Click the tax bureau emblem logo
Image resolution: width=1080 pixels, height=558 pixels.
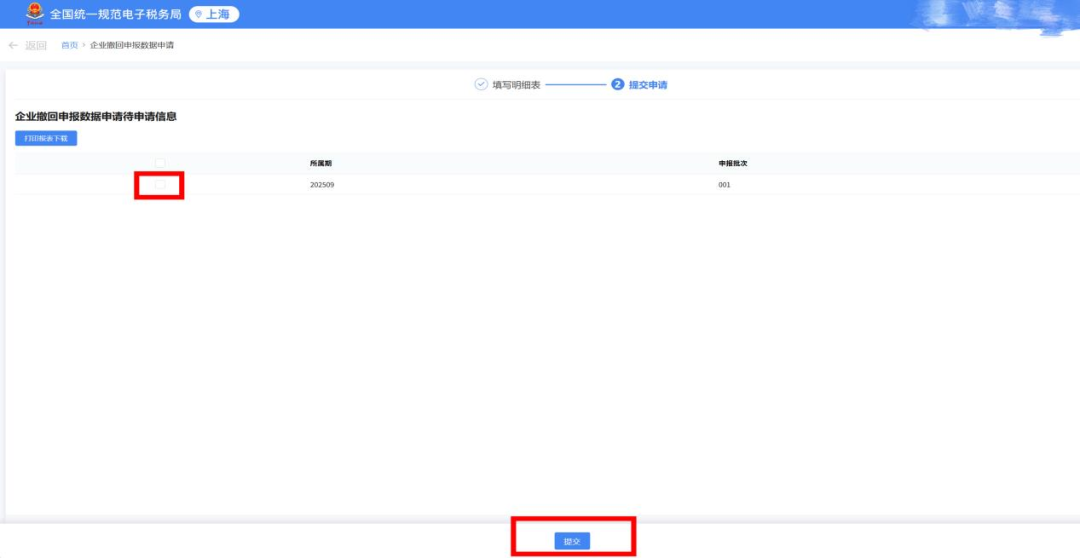[x=35, y=14]
